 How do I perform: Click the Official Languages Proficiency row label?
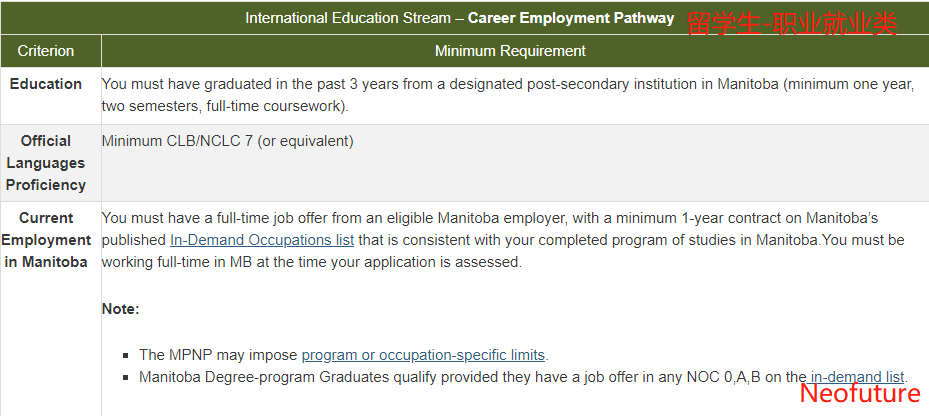46,163
